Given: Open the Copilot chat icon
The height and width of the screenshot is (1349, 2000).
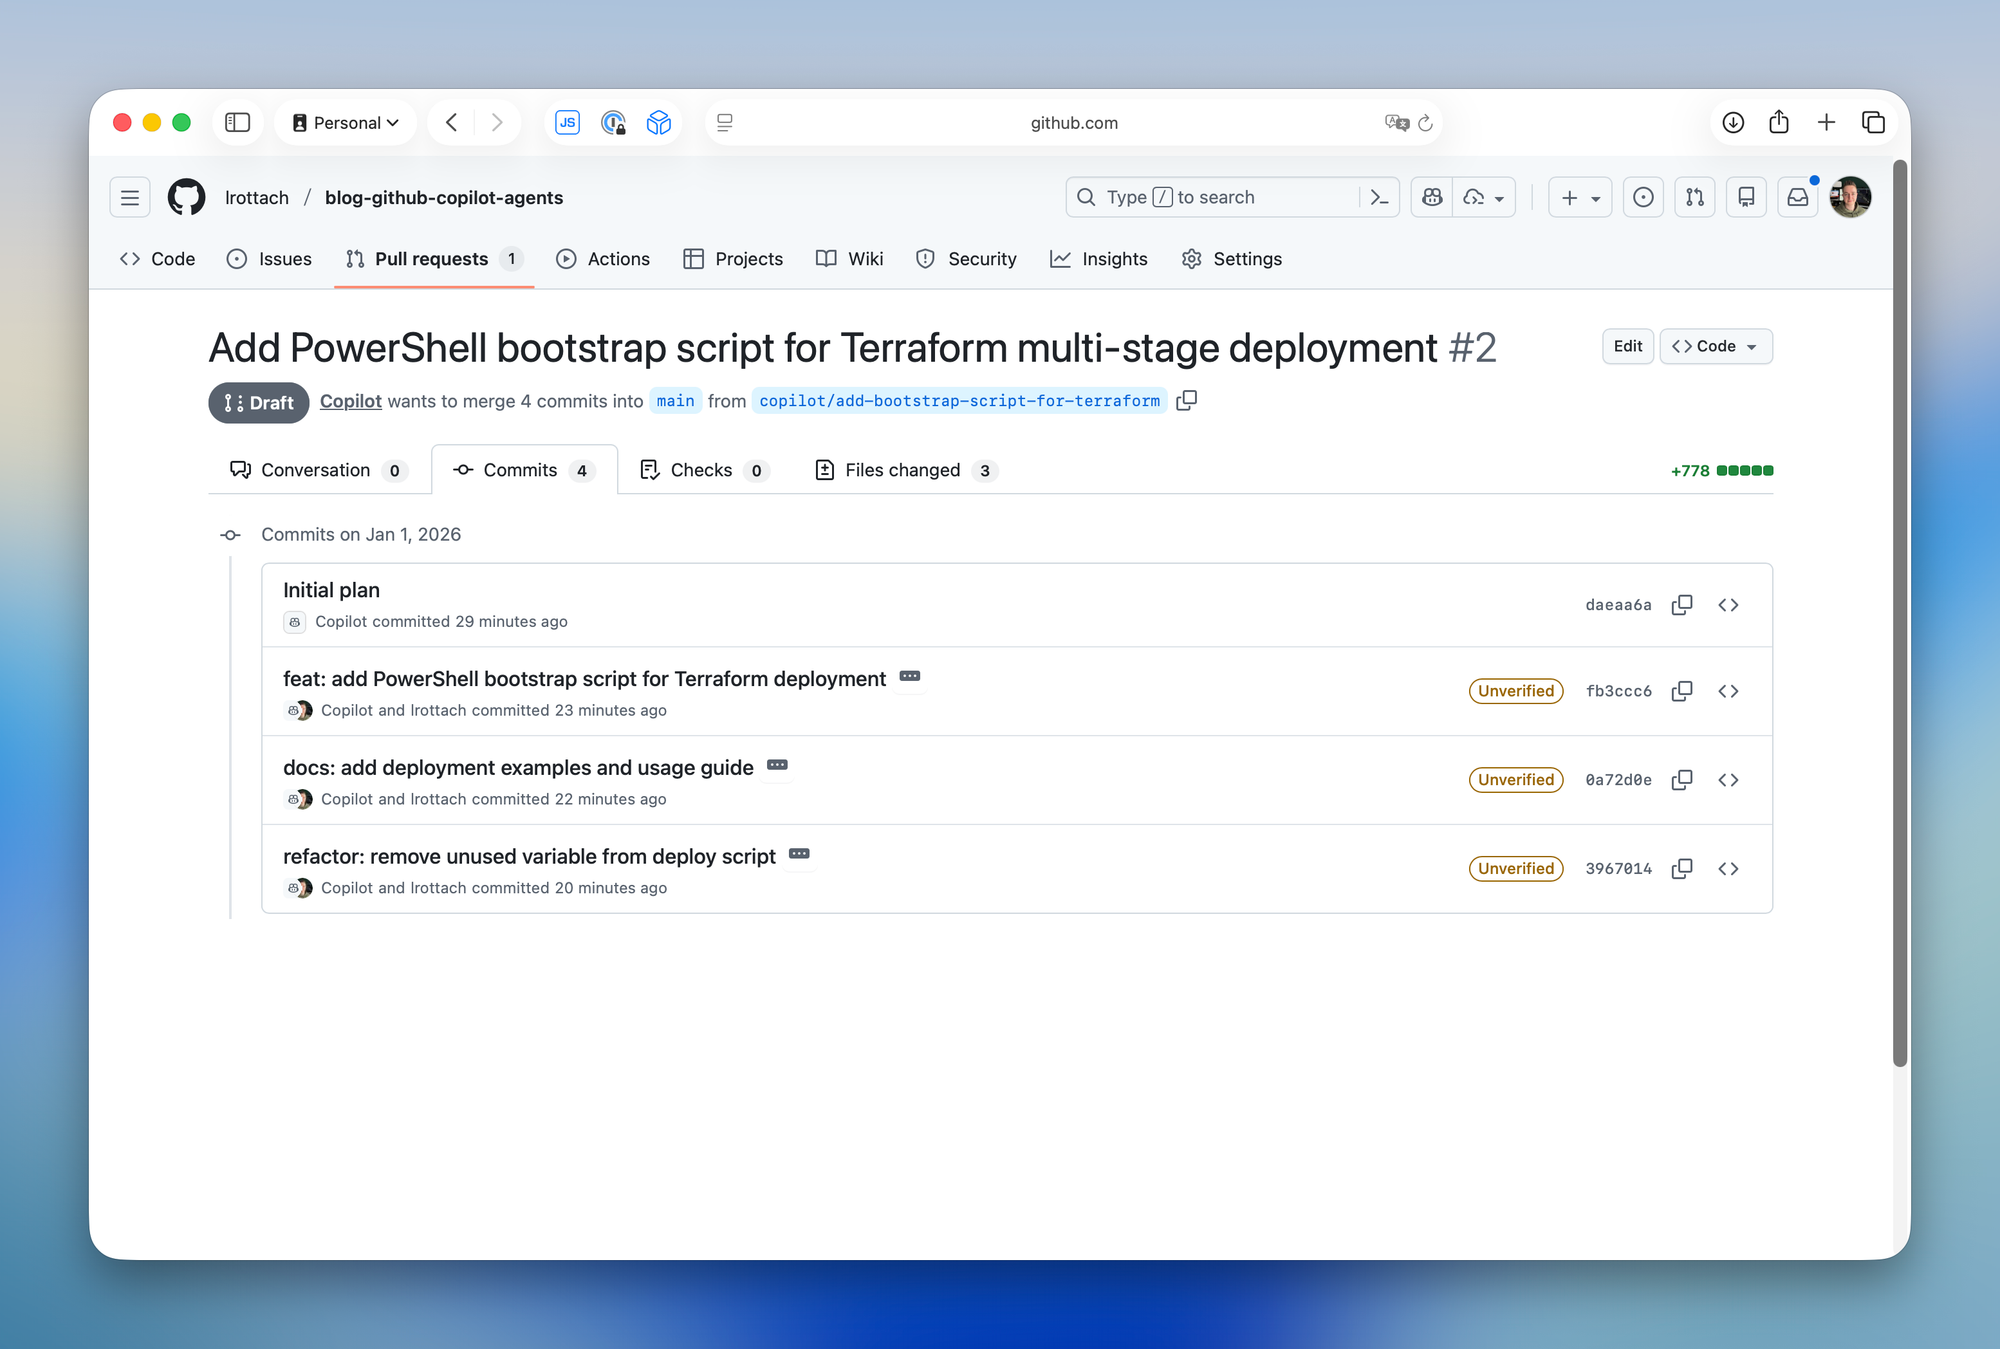Looking at the screenshot, I should point(1432,198).
